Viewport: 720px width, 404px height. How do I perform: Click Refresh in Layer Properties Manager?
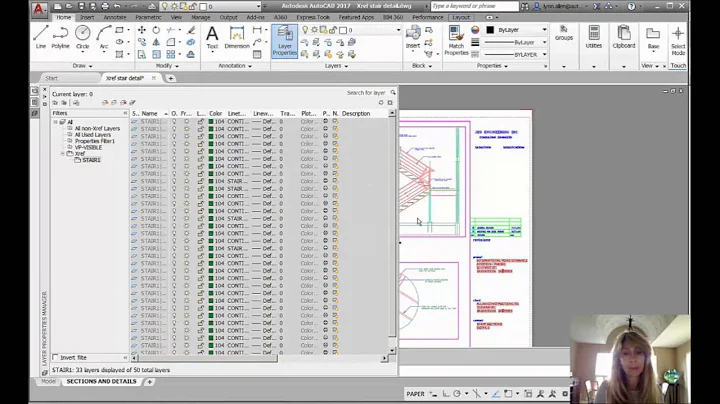381,102
